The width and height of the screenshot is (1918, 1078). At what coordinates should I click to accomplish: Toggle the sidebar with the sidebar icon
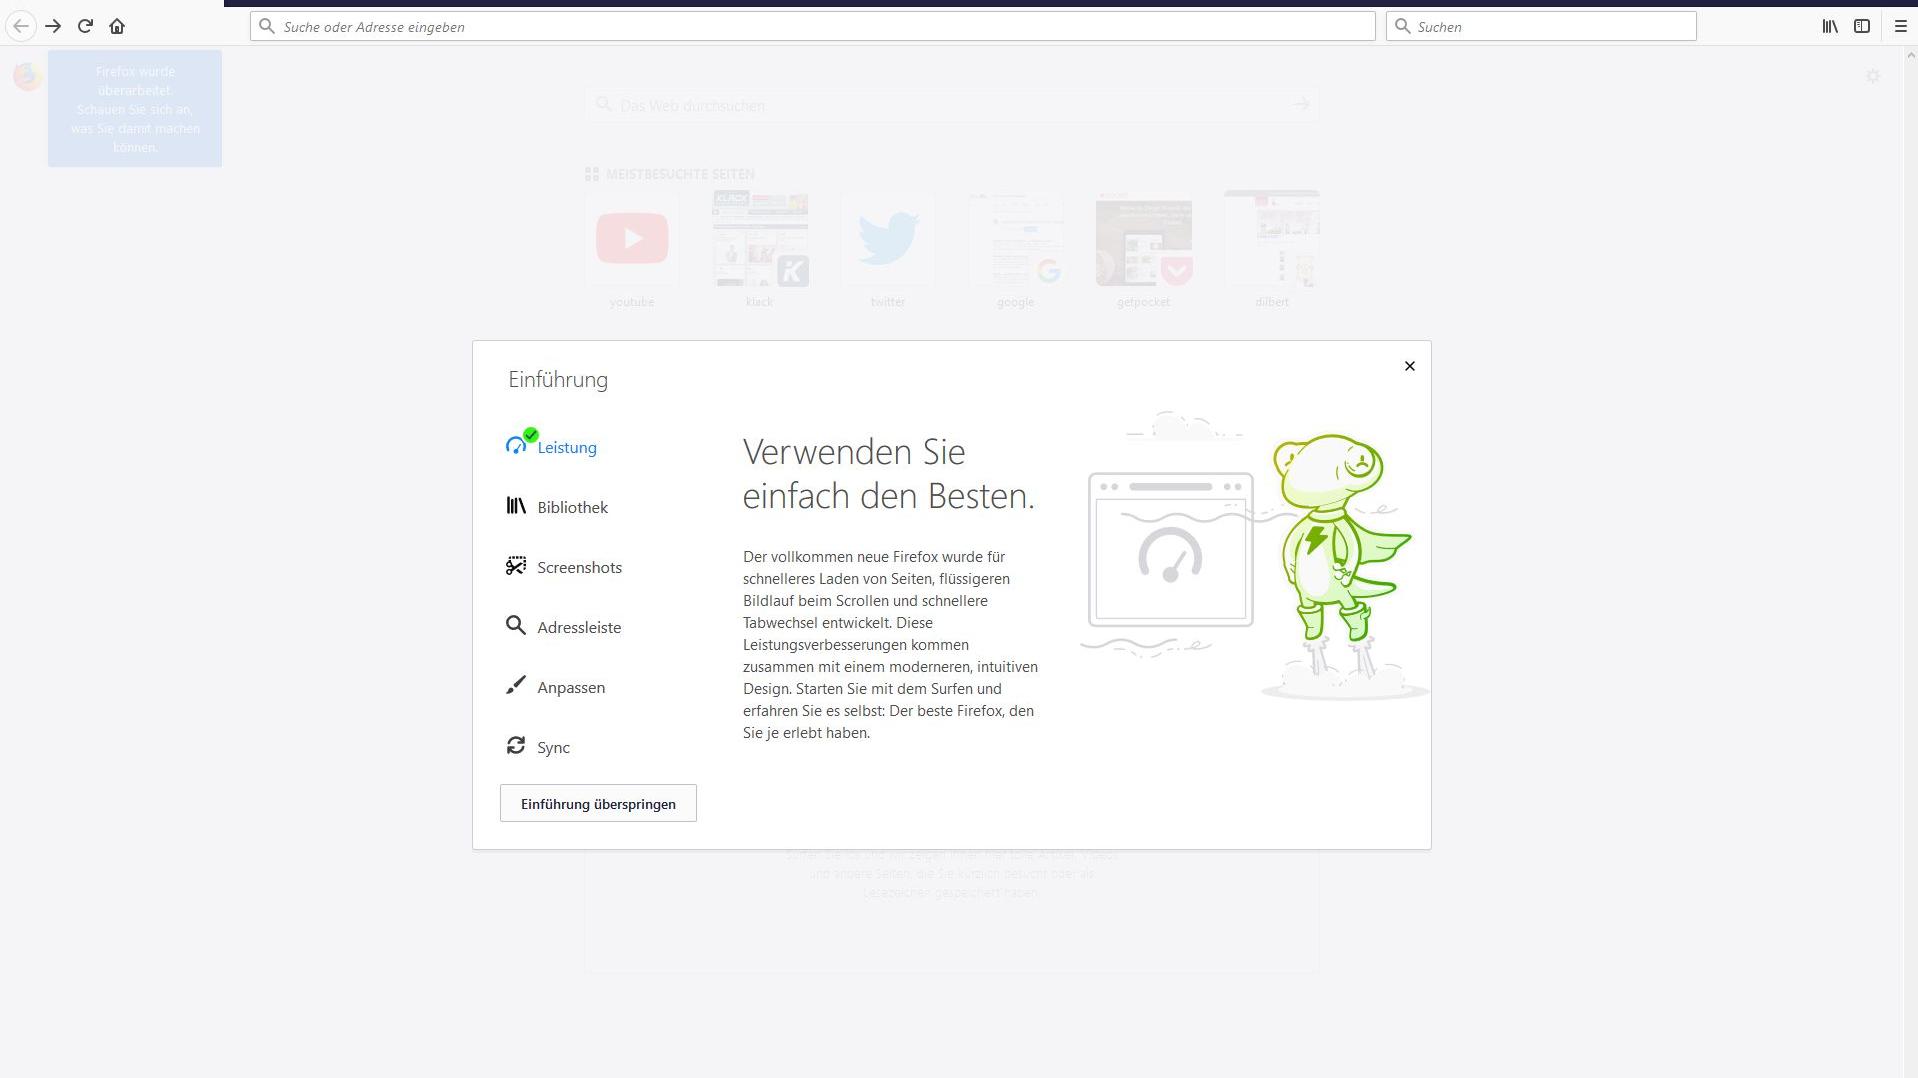[x=1861, y=26]
